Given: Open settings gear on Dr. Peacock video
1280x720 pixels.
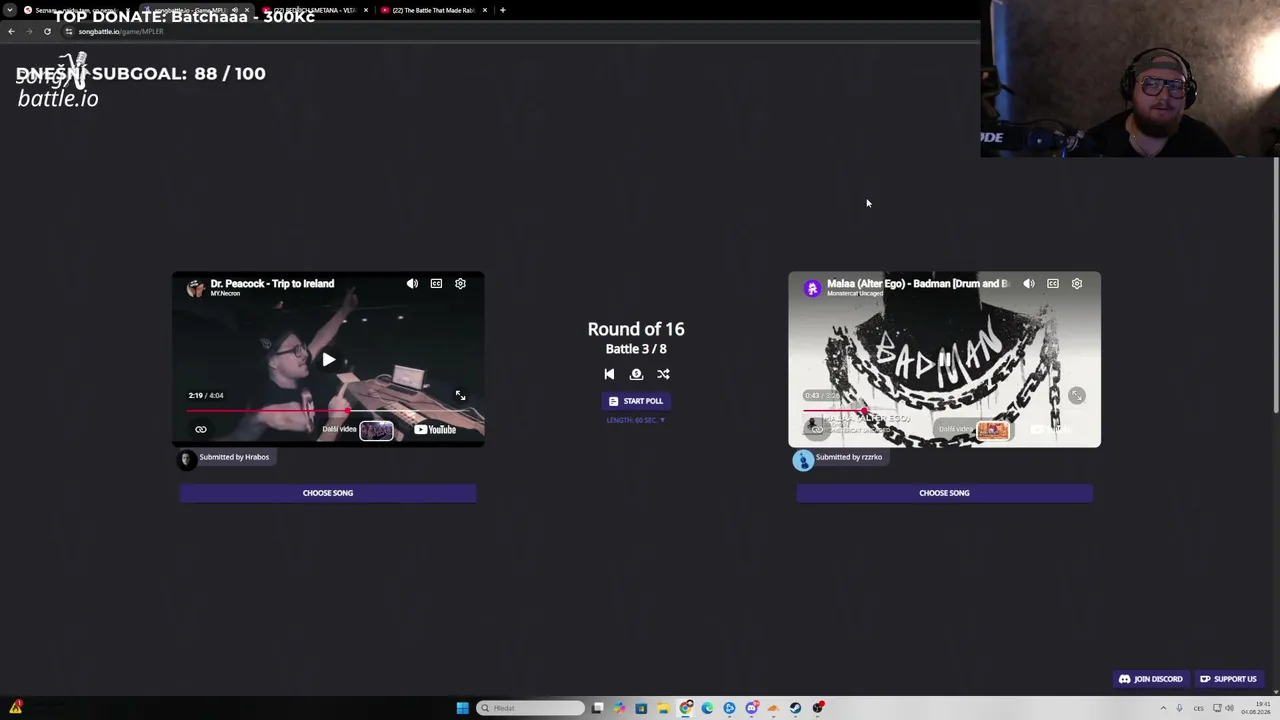Looking at the screenshot, I should point(460,284).
